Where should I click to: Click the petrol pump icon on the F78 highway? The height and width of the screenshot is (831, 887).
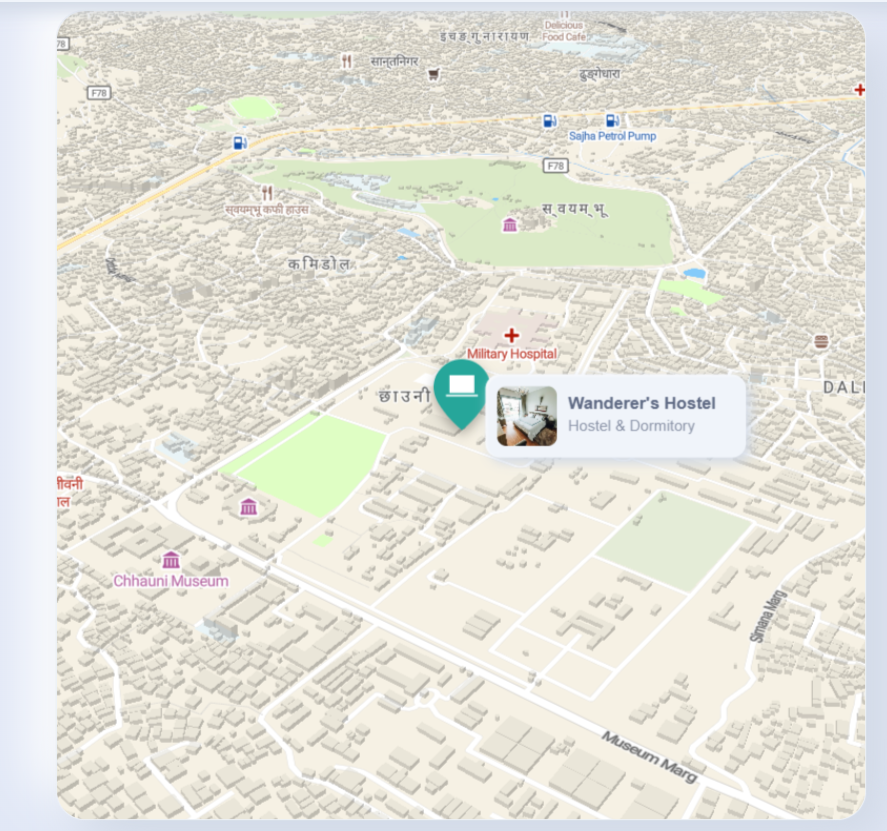[x=240, y=142]
